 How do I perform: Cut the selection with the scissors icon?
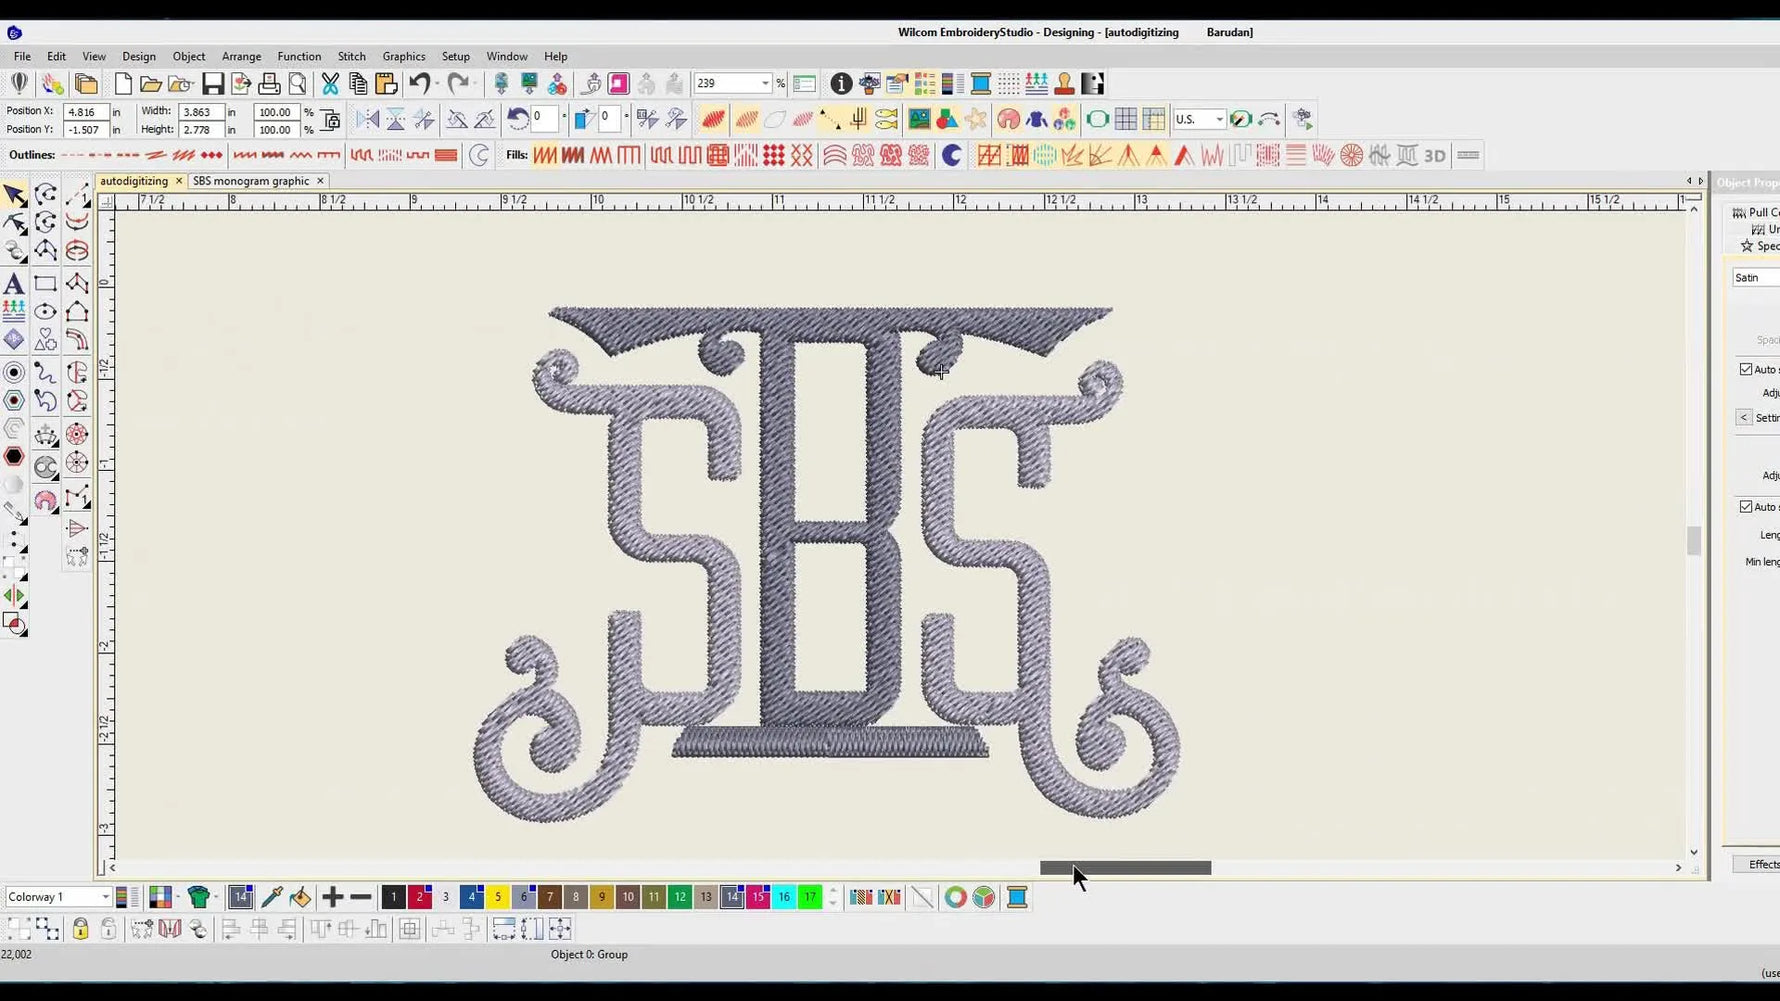pyautogui.click(x=330, y=84)
